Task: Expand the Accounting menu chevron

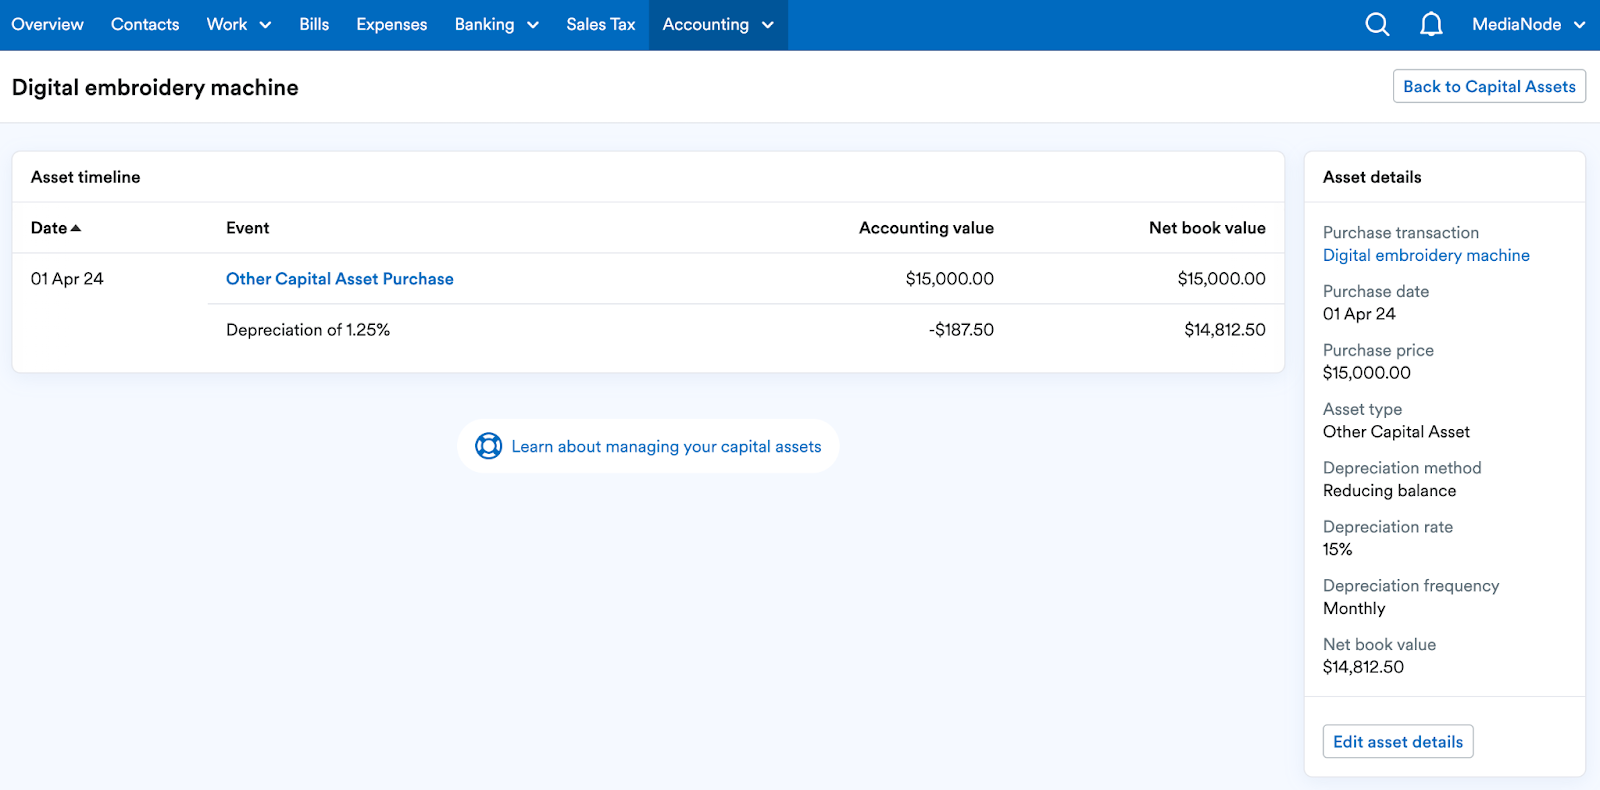Action: point(767,25)
